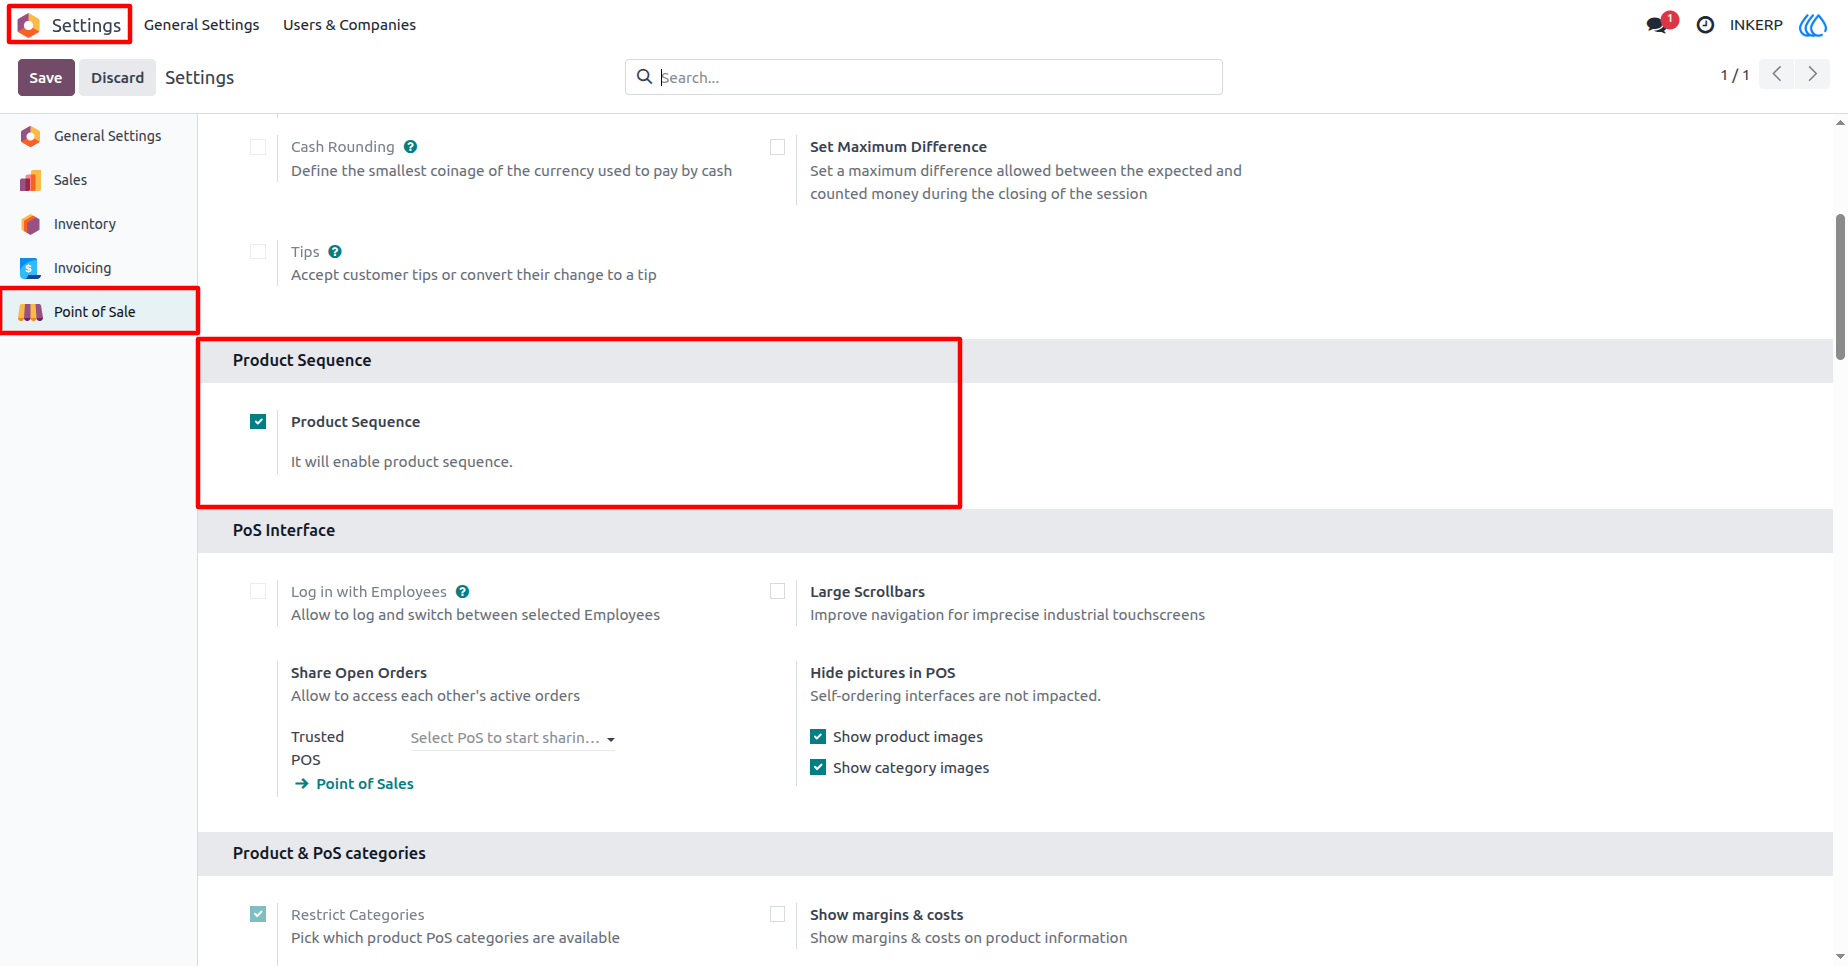Uncheck Show product images
Image resolution: width=1848 pixels, height=966 pixels.
(x=818, y=737)
